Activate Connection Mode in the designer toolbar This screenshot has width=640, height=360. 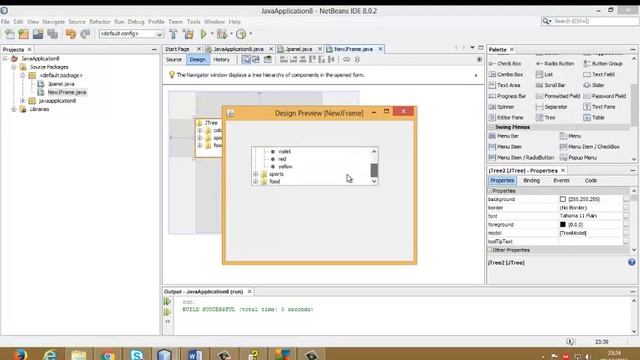pos(256,60)
